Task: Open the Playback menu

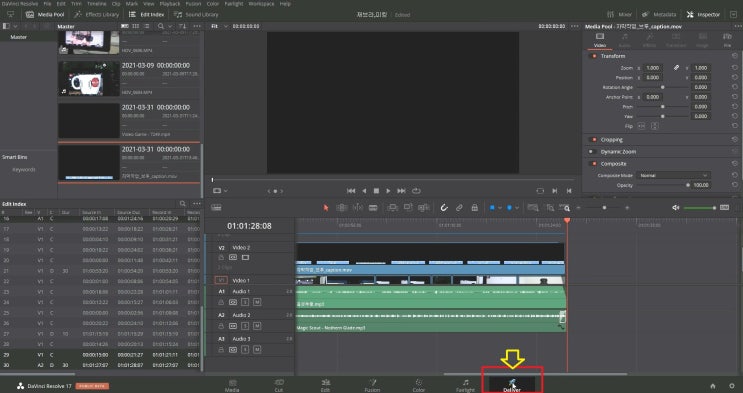Action: [x=170, y=4]
